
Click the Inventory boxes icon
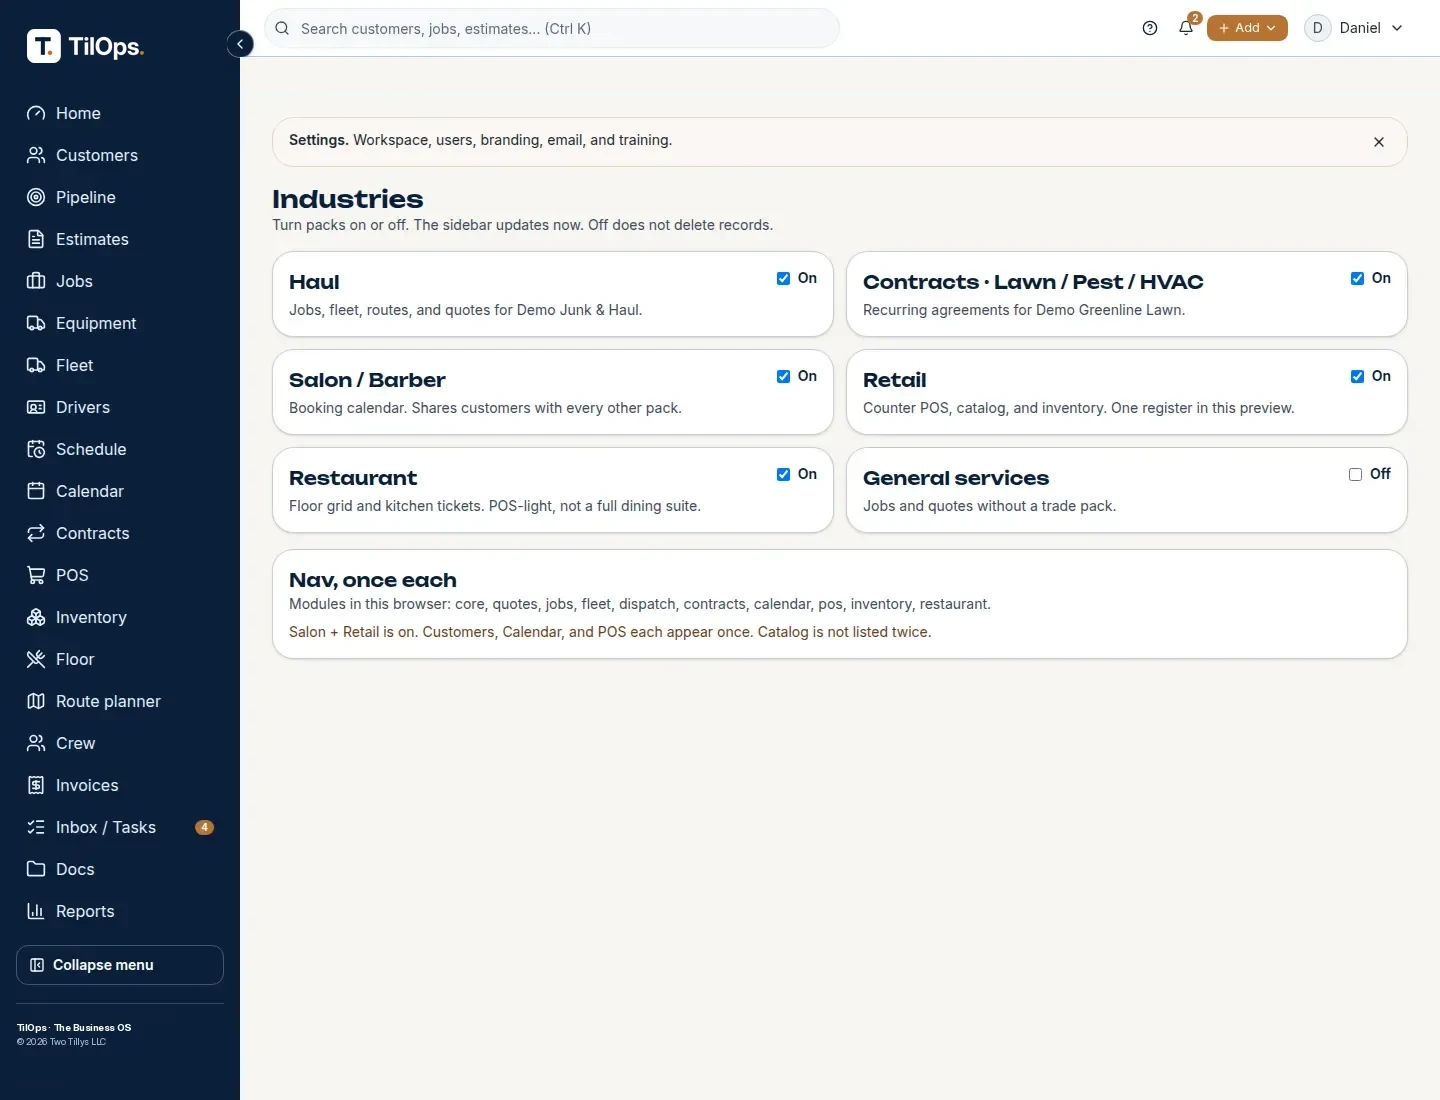tap(36, 617)
